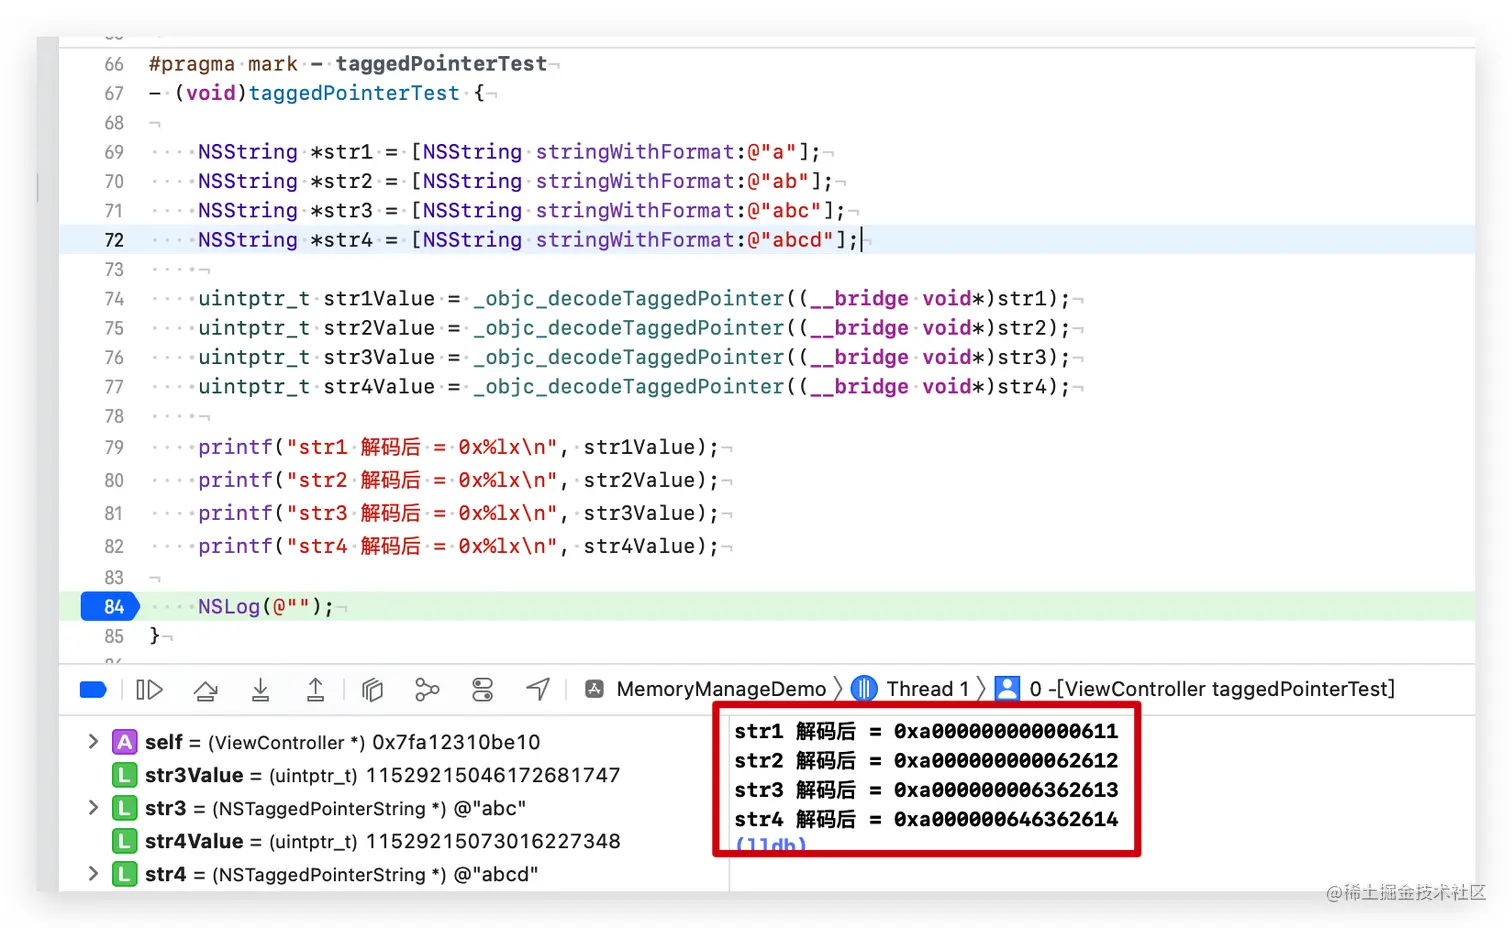Expand the self variable

(92, 742)
